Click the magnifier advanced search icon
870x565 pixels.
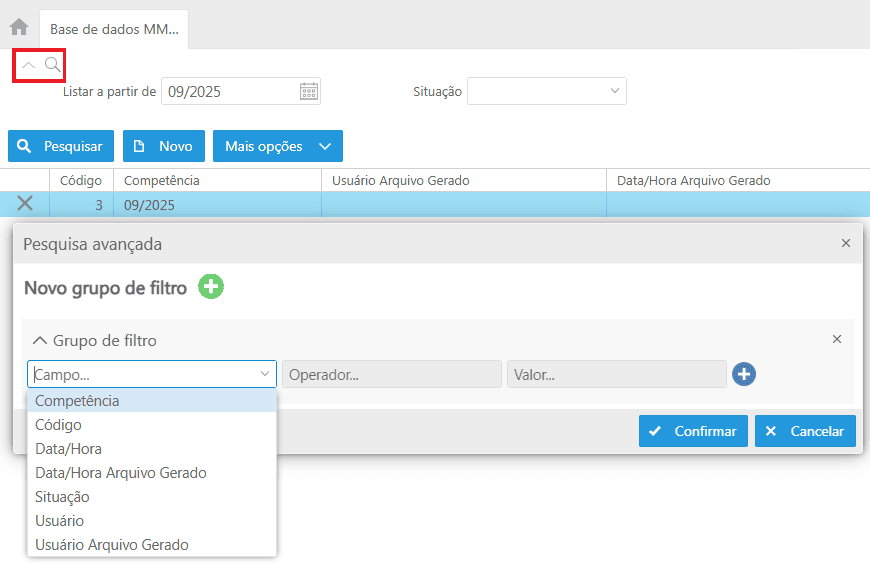[53, 65]
